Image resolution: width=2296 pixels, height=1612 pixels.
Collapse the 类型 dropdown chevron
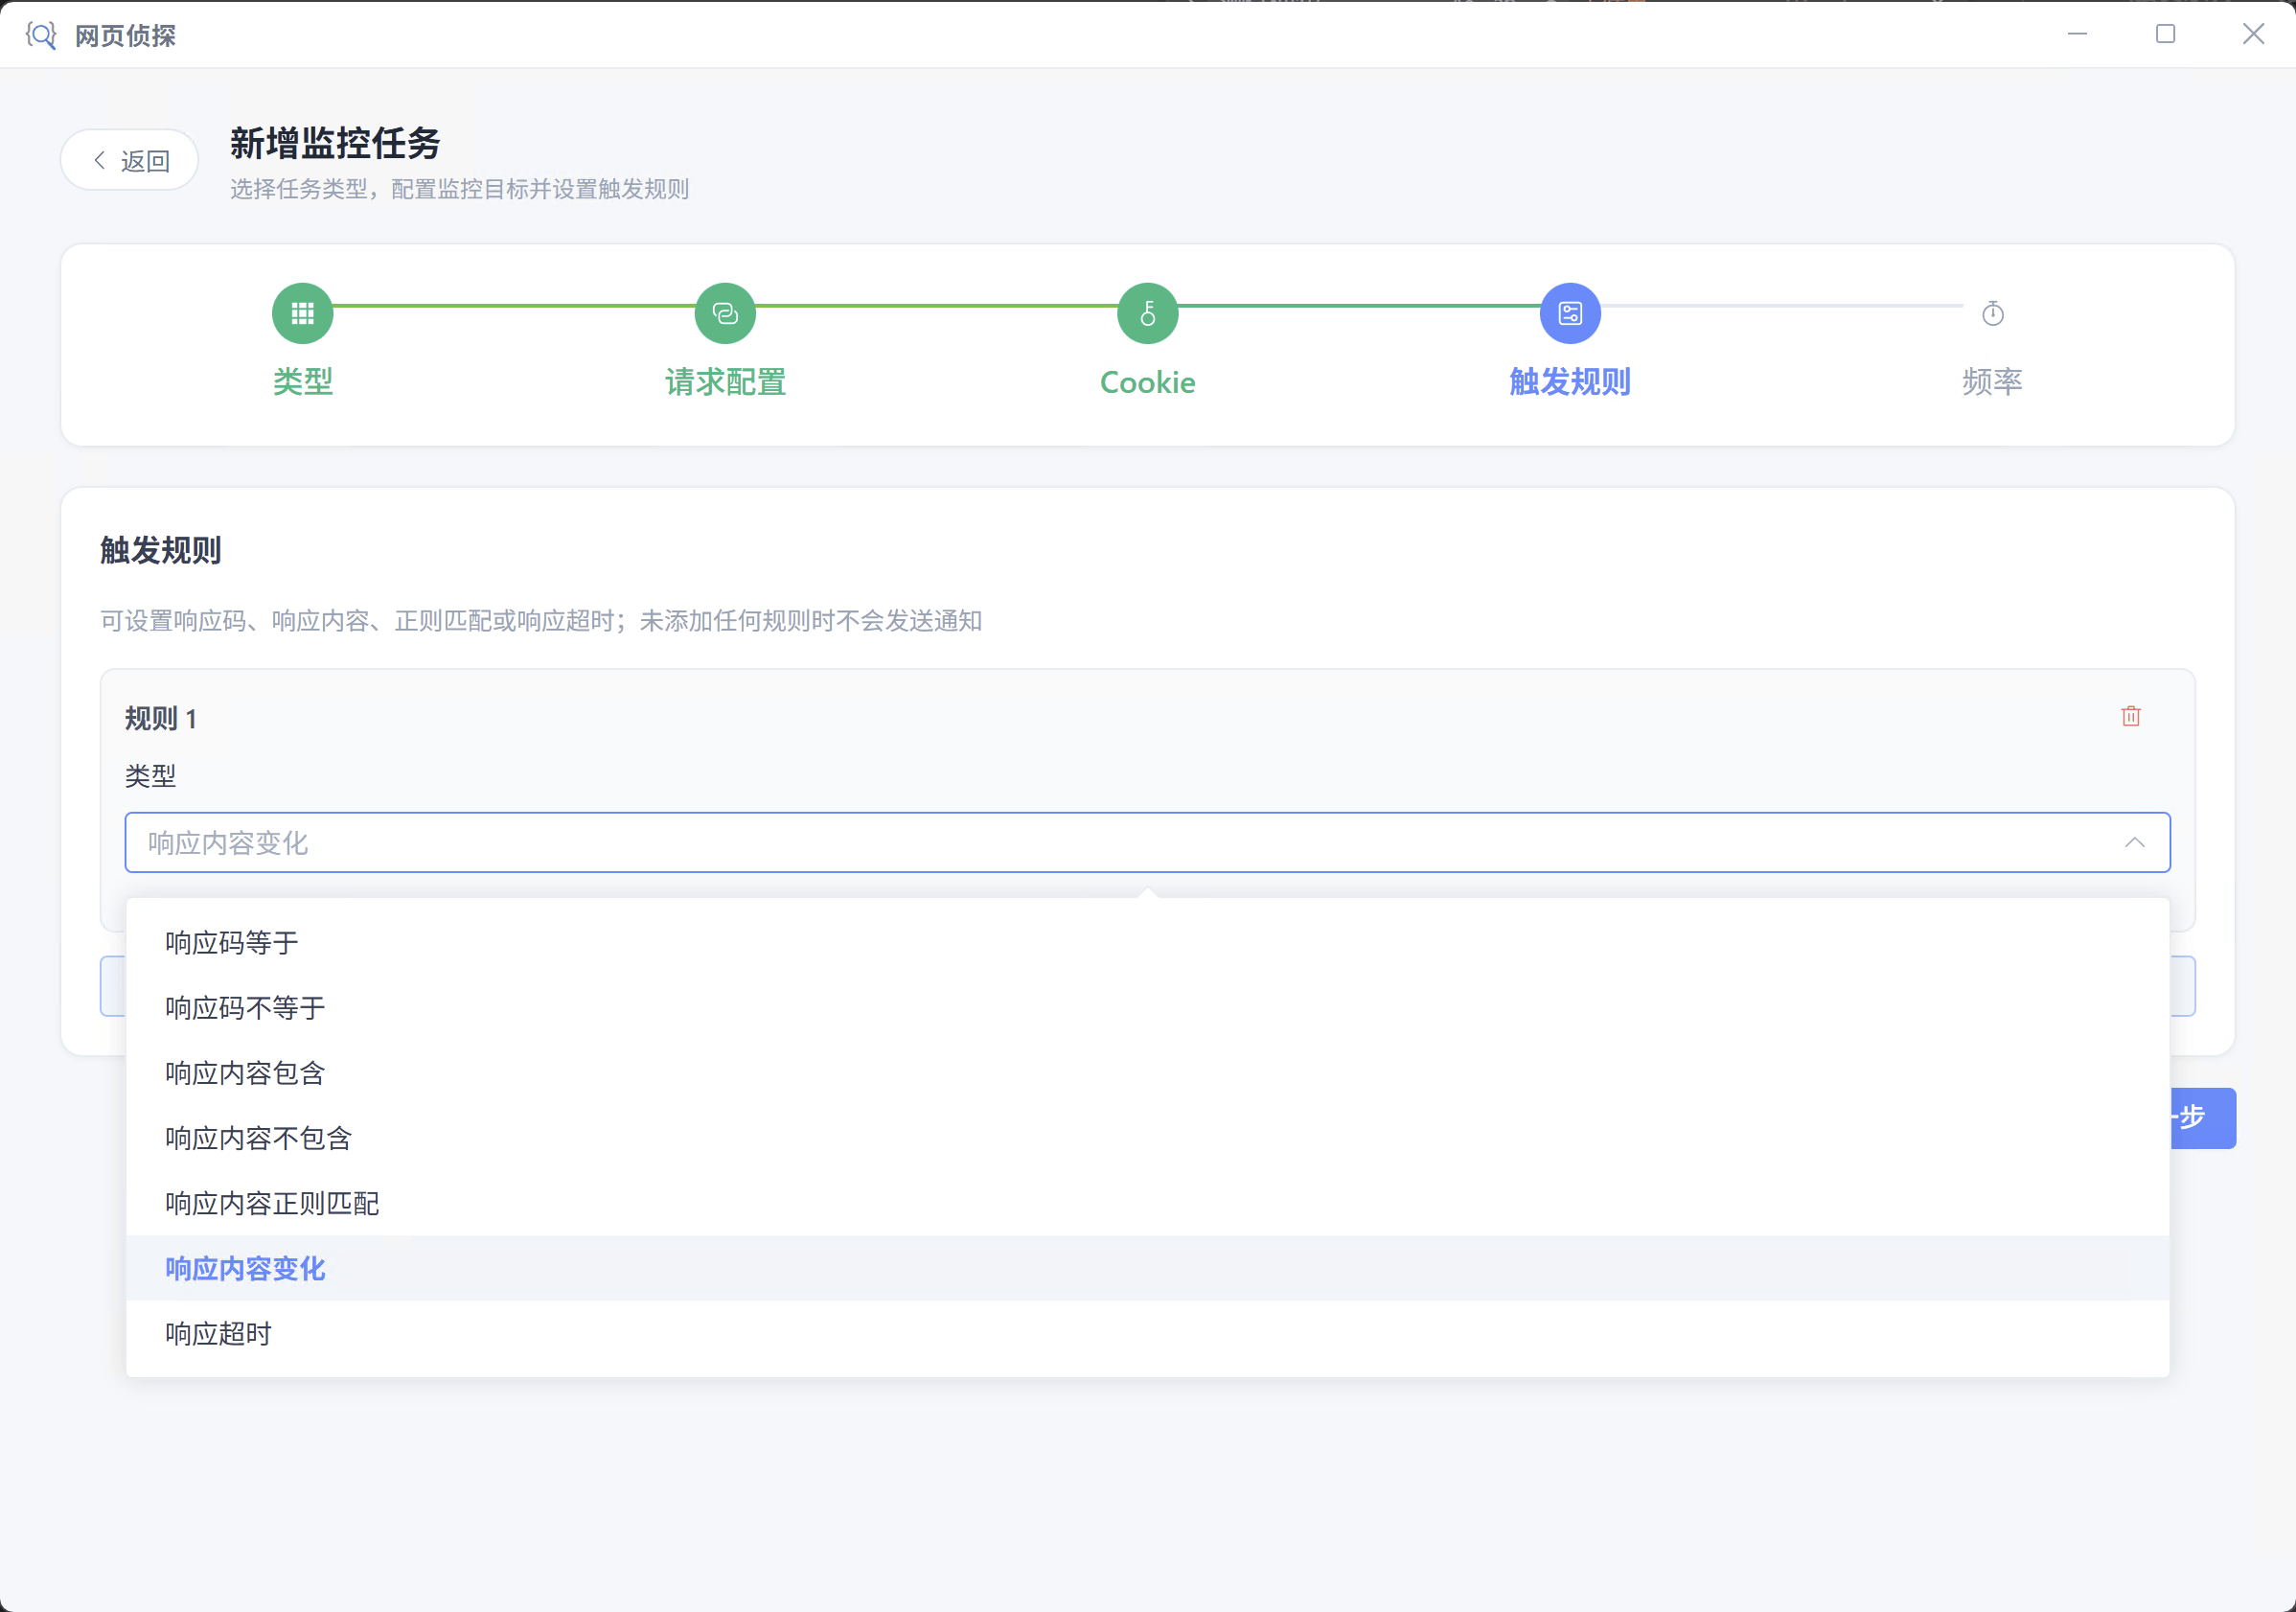2134,842
